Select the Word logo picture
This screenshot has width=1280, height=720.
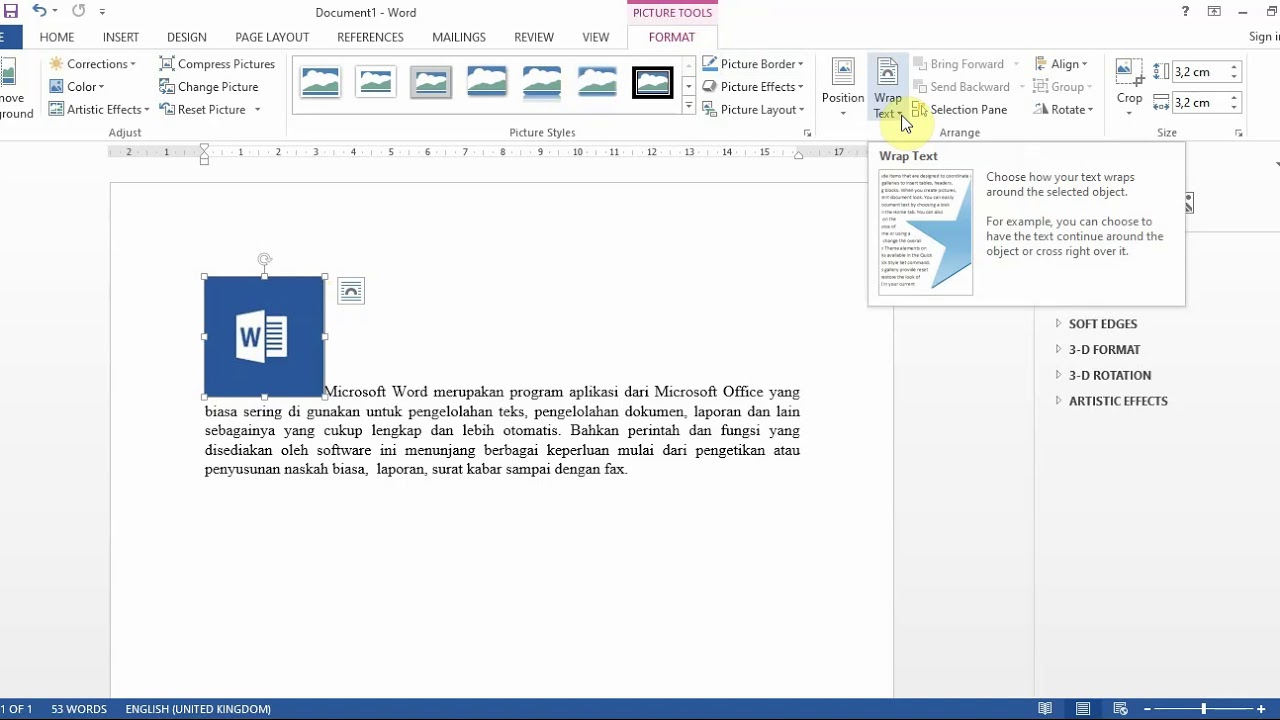click(x=264, y=337)
